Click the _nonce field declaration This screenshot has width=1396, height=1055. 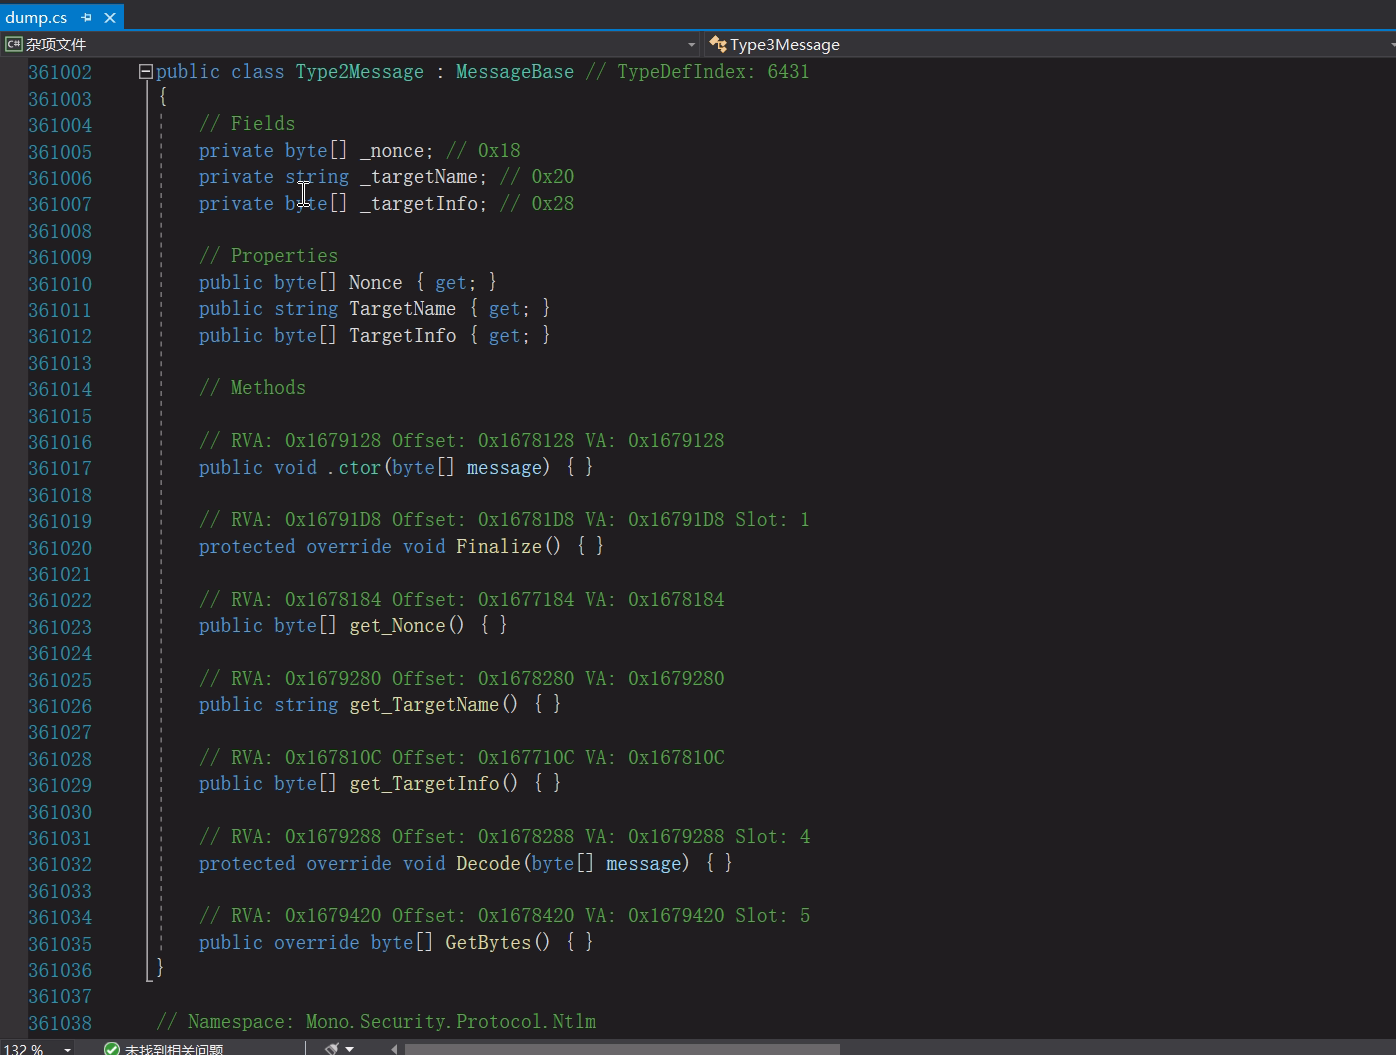point(393,150)
